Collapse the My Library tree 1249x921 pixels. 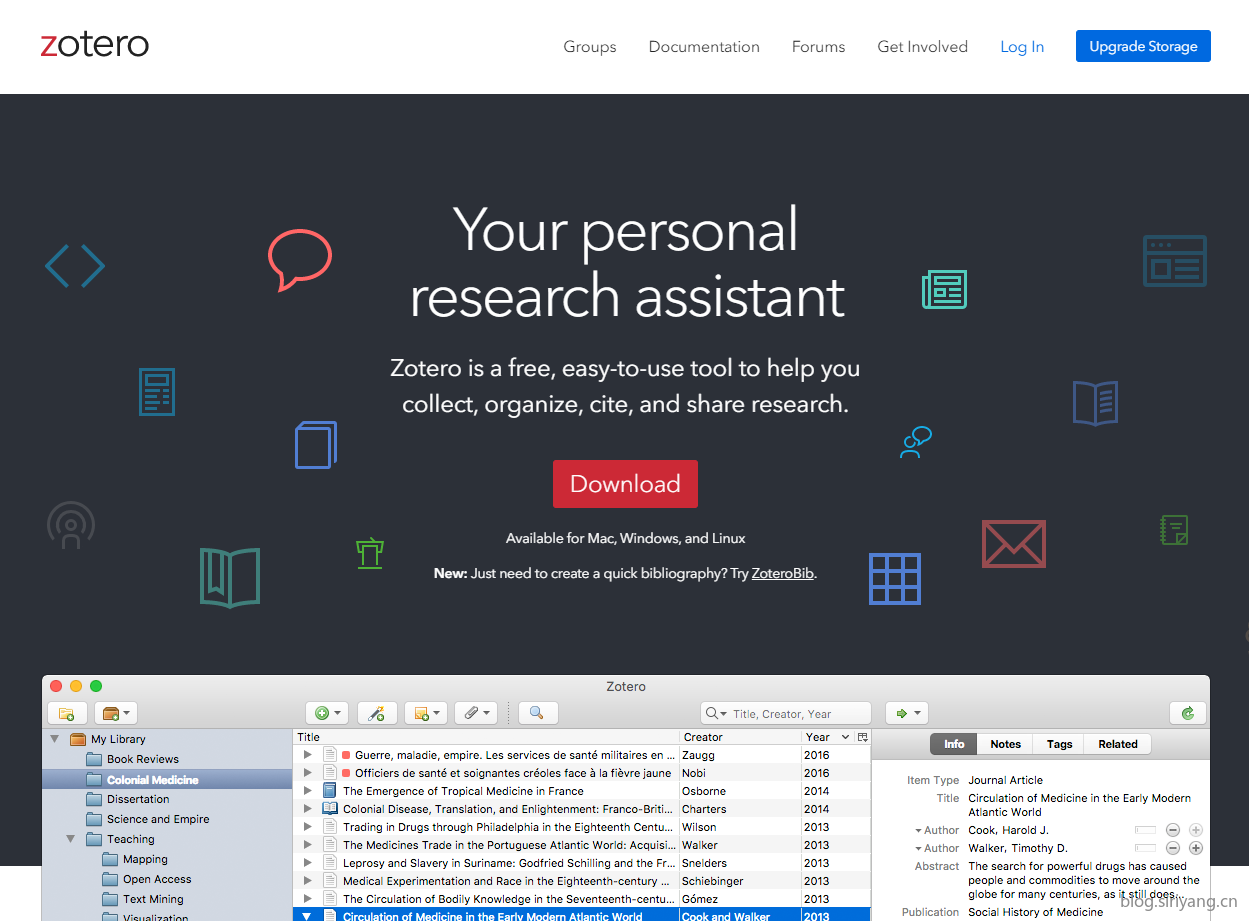pos(54,739)
